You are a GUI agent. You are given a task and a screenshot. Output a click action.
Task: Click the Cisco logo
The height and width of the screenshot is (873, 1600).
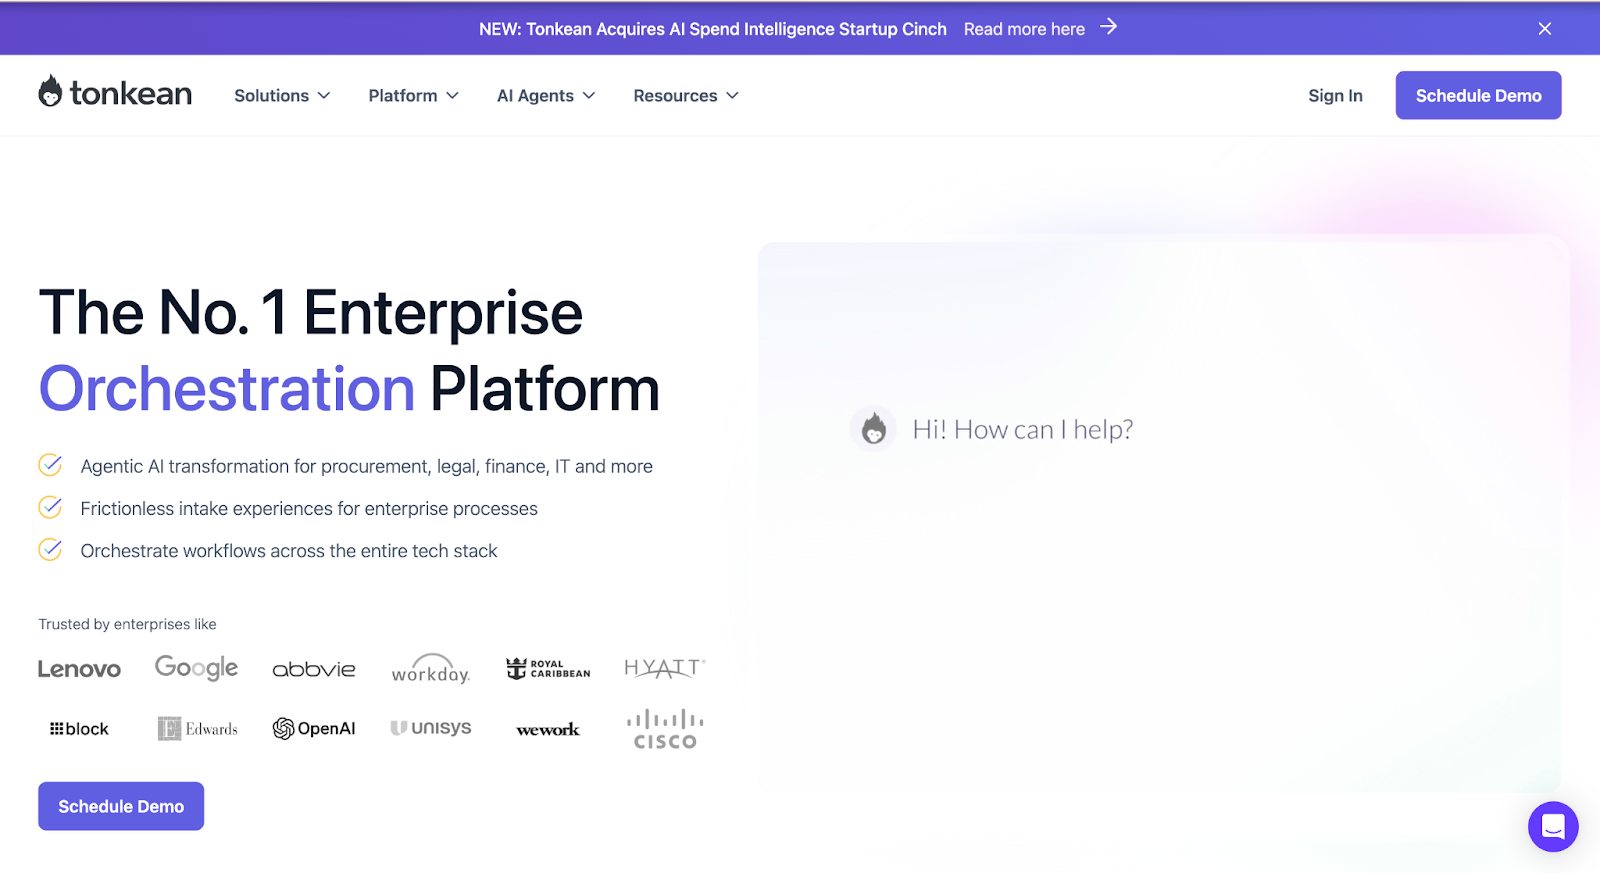click(x=665, y=729)
